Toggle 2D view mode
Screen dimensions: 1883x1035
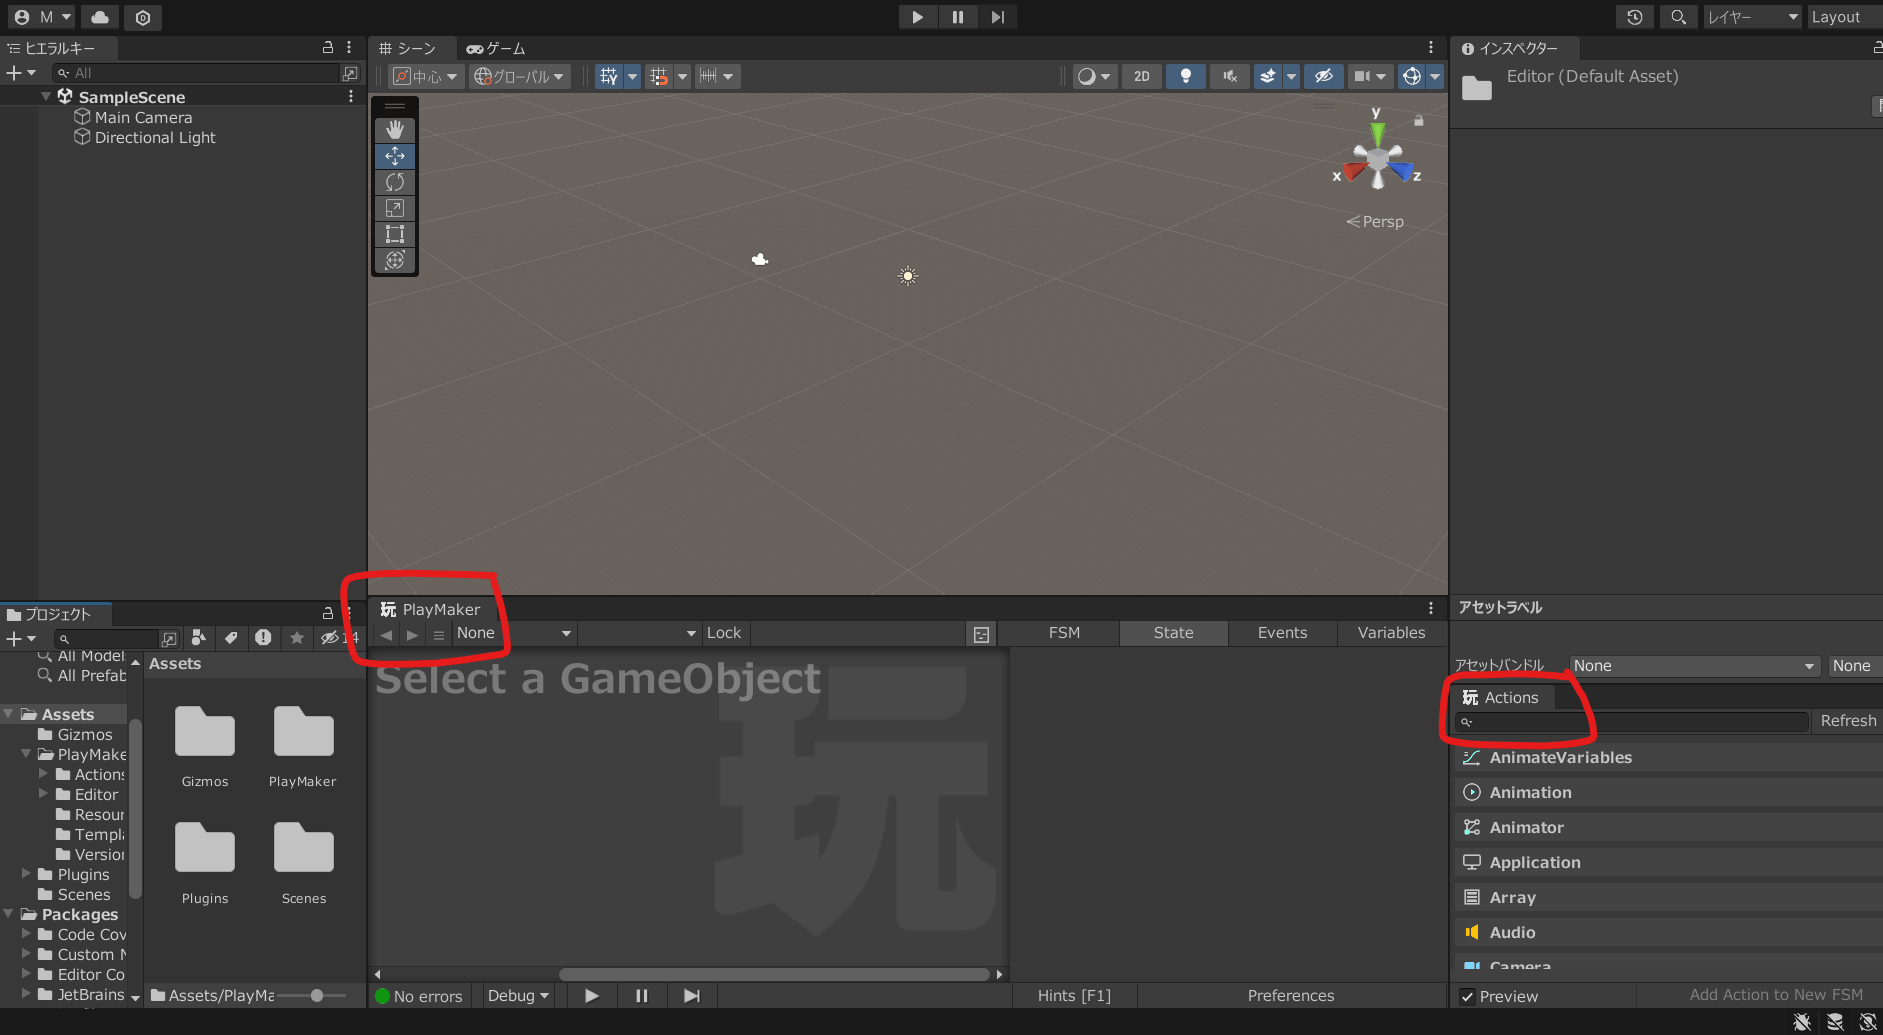tap(1142, 76)
